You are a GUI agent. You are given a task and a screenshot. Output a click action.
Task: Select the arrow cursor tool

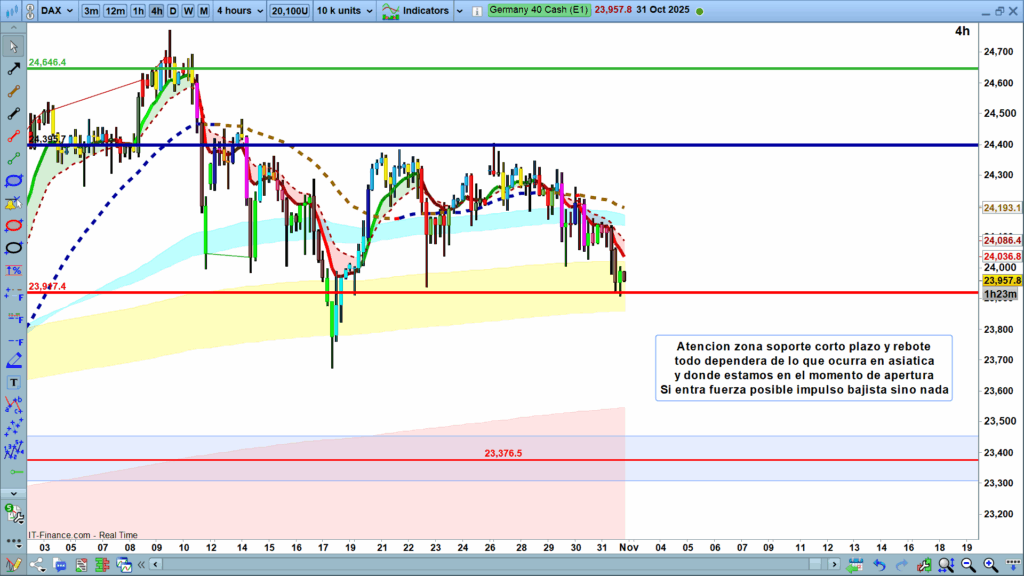click(13, 47)
